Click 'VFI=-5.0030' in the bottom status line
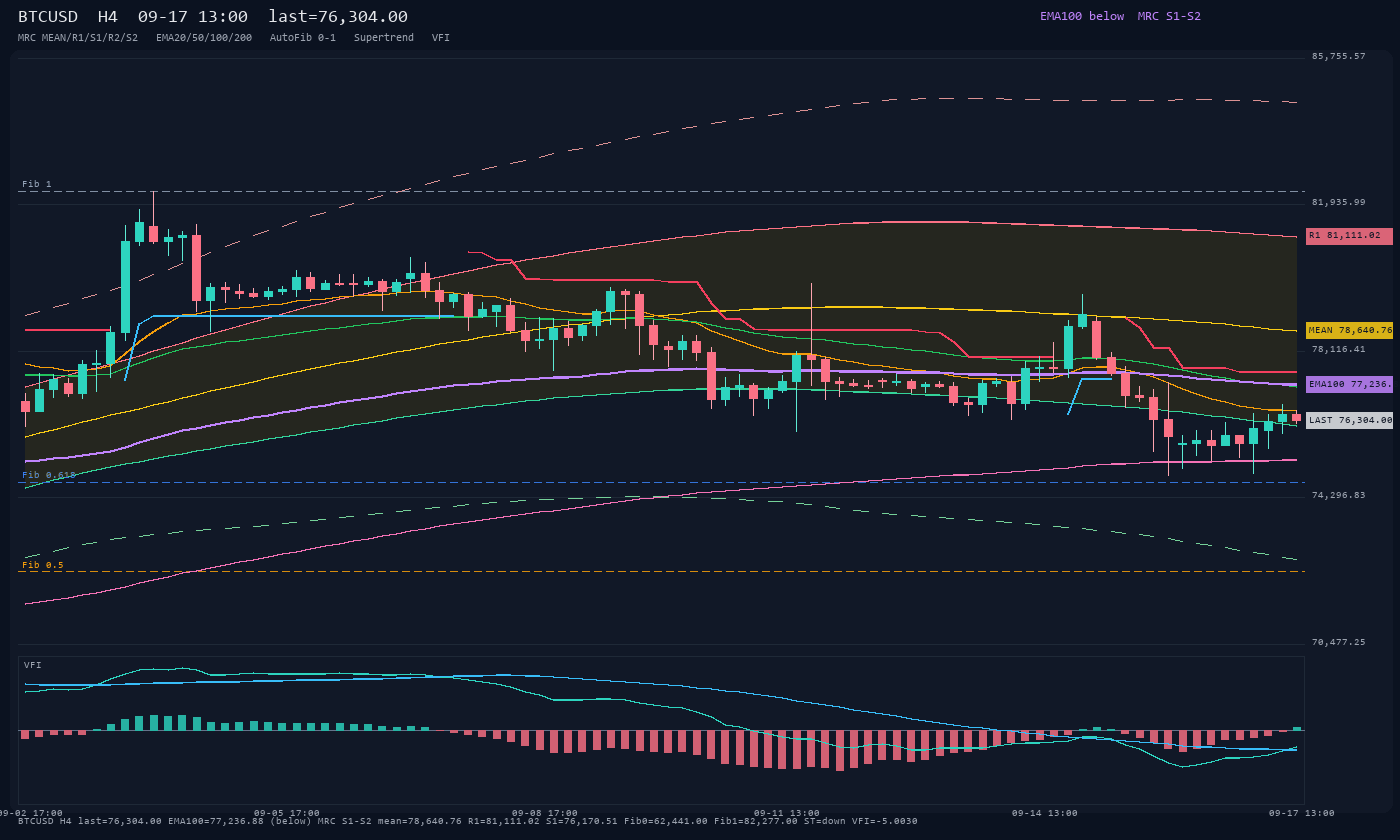Viewport: 1400px width, 840px height. [885, 821]
